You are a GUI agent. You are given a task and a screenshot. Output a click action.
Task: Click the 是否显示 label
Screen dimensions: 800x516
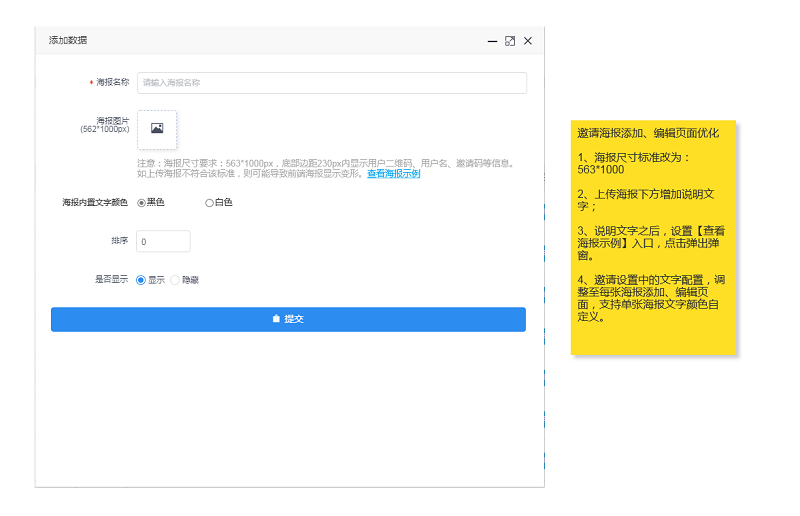click(x=111, y=279)
